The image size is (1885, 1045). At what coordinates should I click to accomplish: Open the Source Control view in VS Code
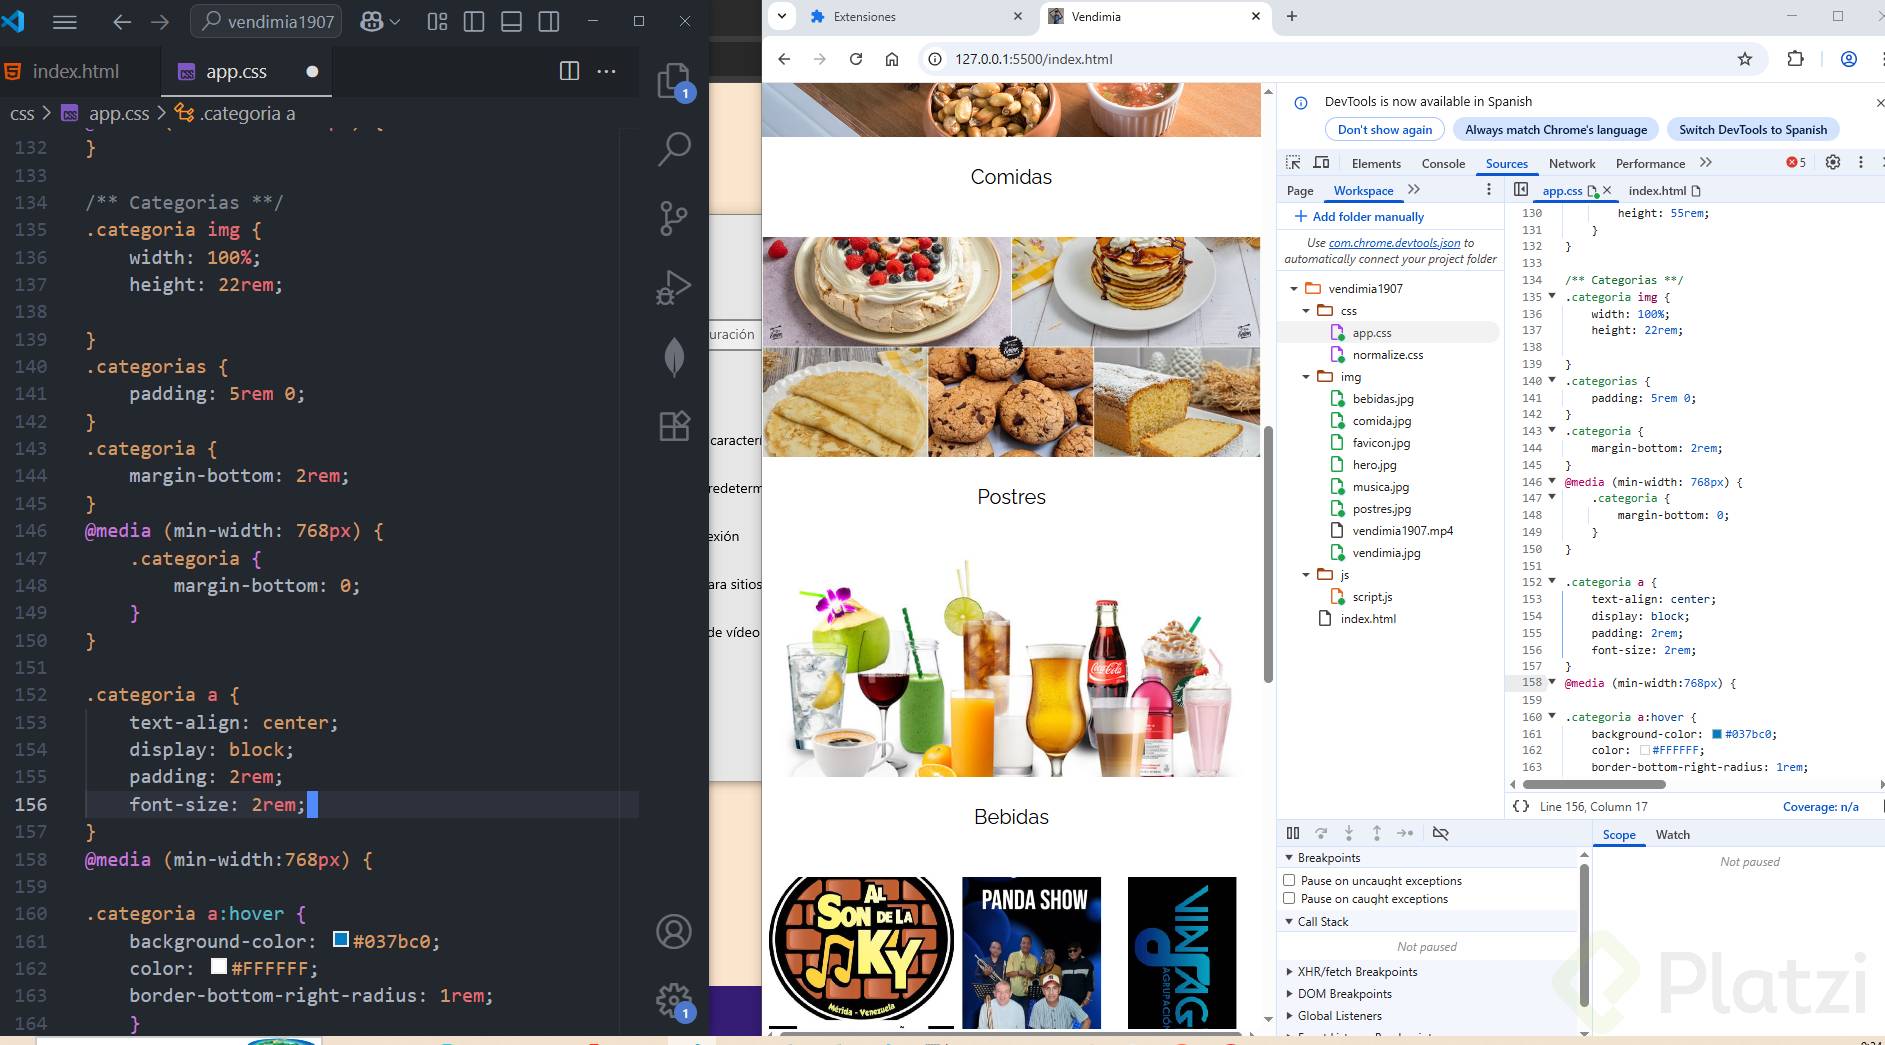tap(674, 218)
